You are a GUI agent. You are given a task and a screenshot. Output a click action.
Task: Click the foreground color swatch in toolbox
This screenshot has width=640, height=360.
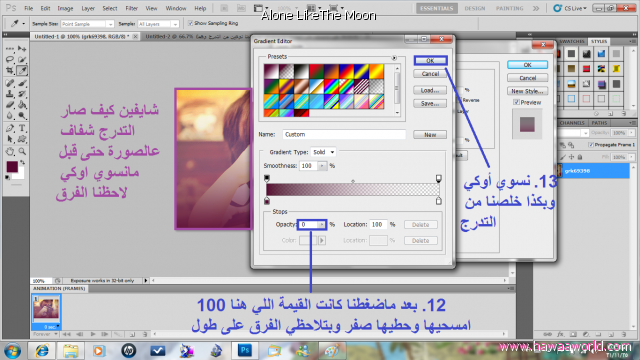pyautogui.click(x=12, y=167)
